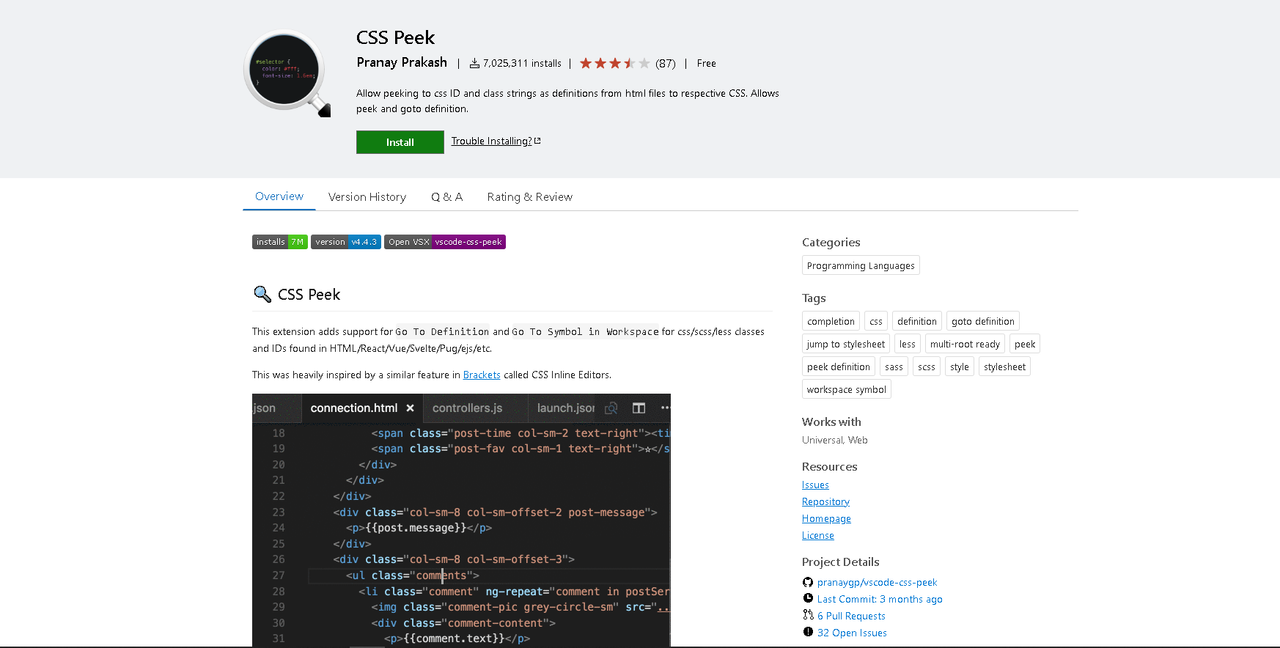1280x648 pixels.
Task: Click the version v4.4.3 badge
Action: (346, 242)
